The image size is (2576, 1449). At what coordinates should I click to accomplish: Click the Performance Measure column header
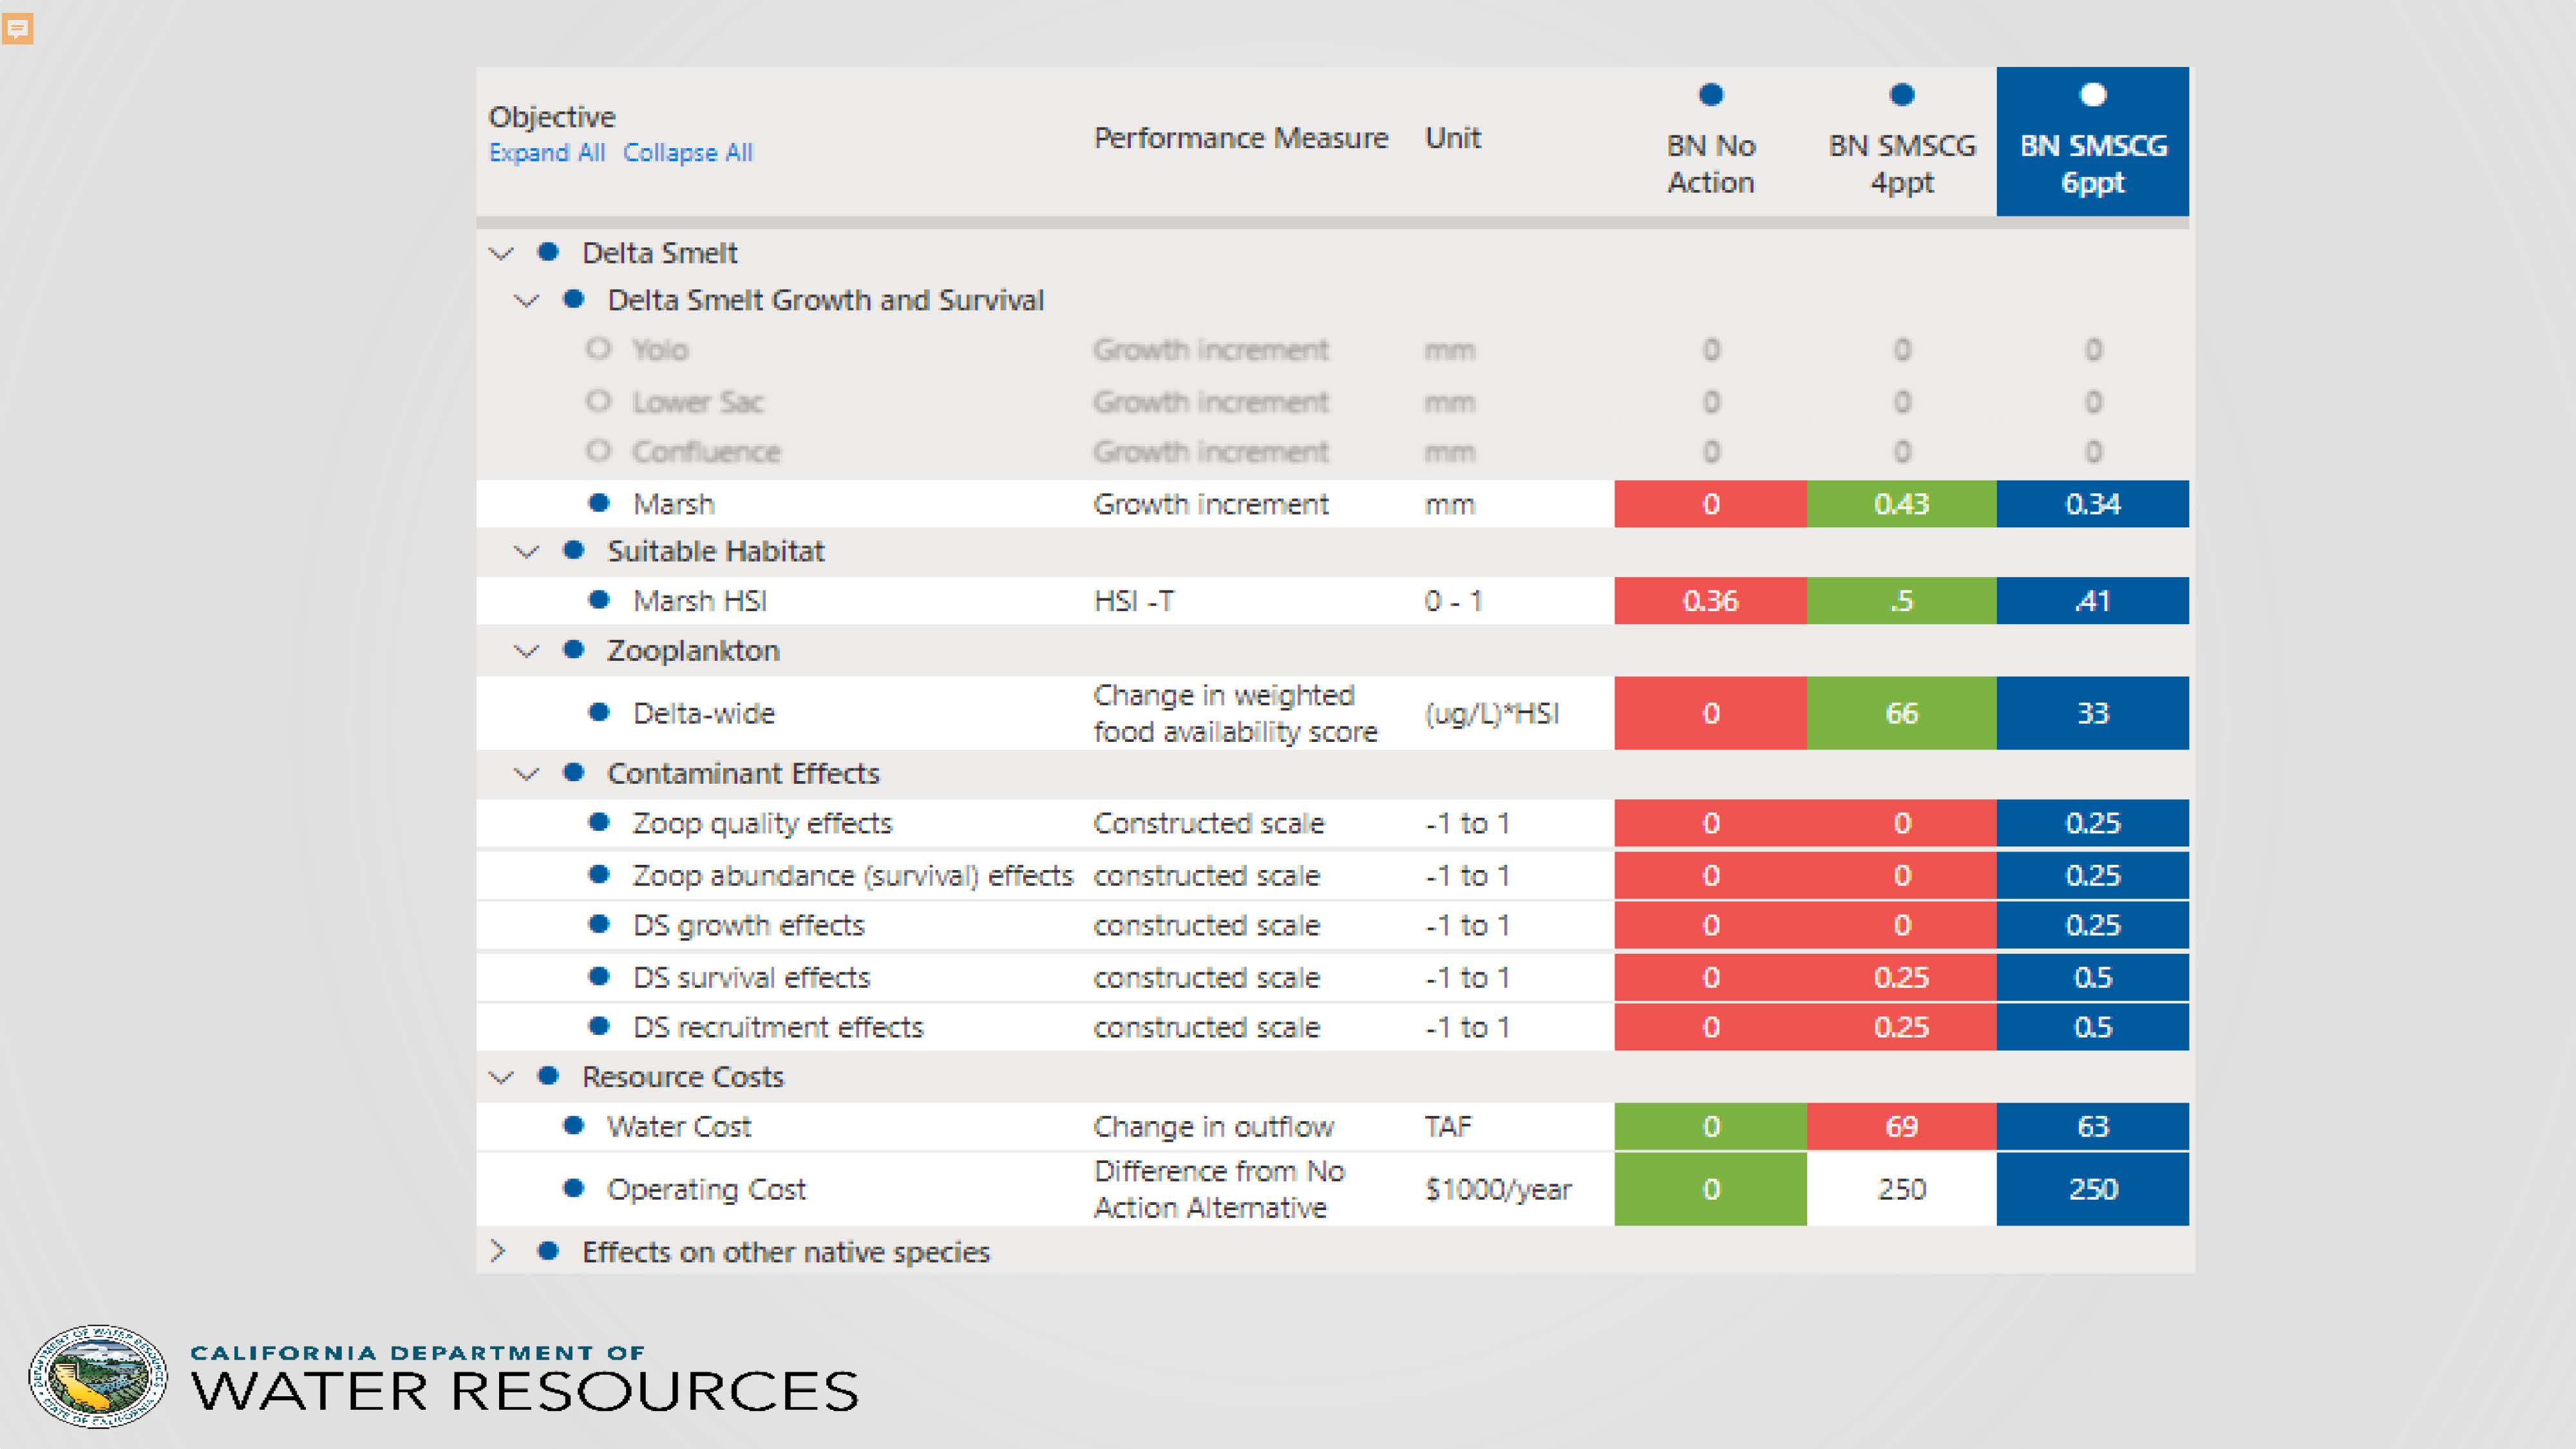[x=1241, y=138]
